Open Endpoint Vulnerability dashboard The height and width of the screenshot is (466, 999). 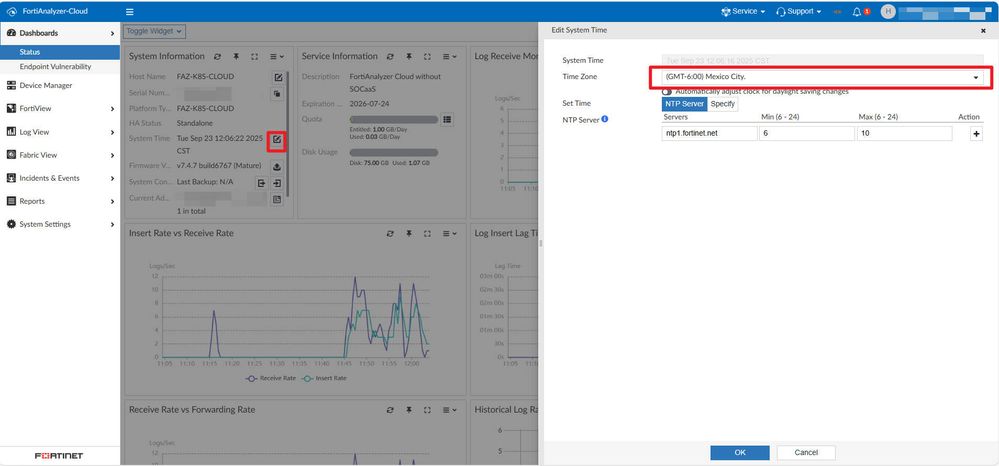coord(60,66)
